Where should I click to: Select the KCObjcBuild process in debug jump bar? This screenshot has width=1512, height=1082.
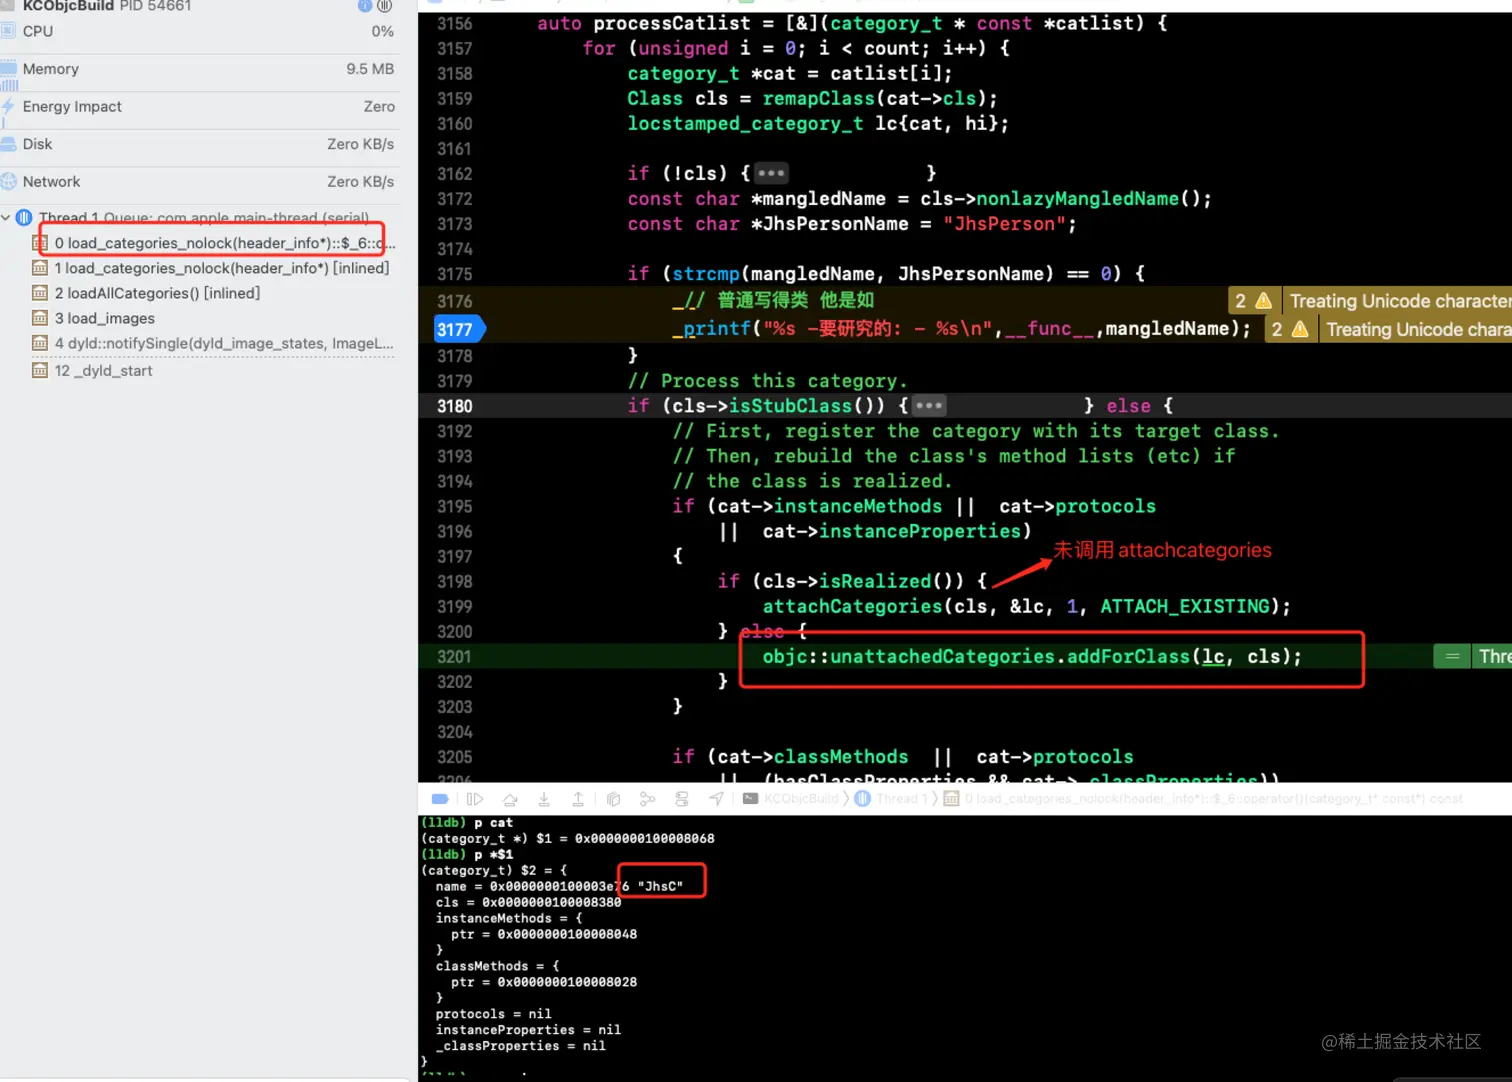[791, 799]
